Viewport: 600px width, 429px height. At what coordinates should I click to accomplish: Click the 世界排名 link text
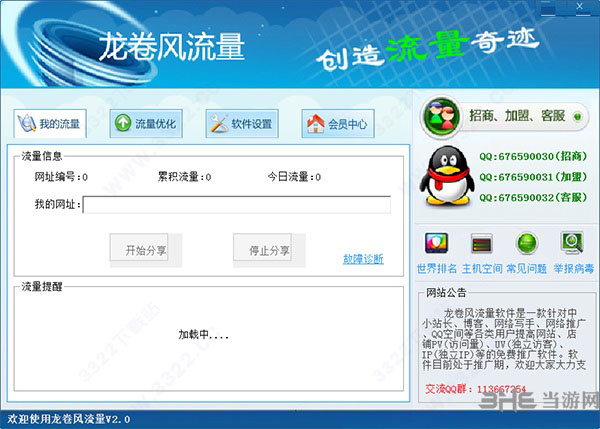[x=437, y=269]
